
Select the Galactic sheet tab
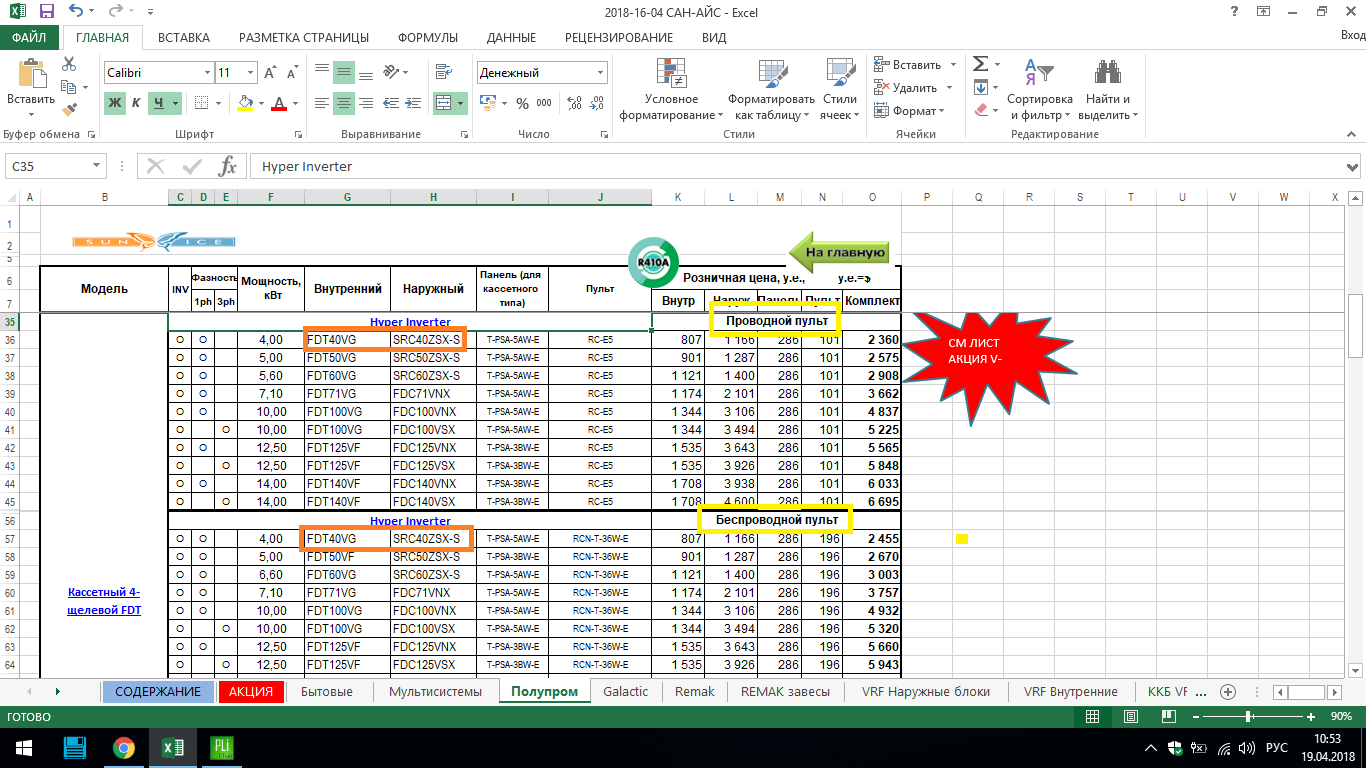pos(626,691)
